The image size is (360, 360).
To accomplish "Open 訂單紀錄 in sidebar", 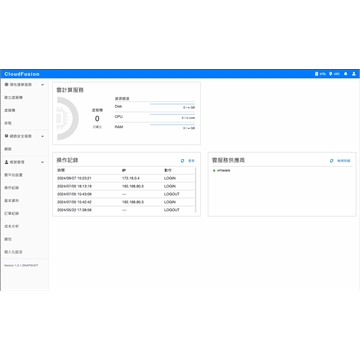I will tap(12, 213).
